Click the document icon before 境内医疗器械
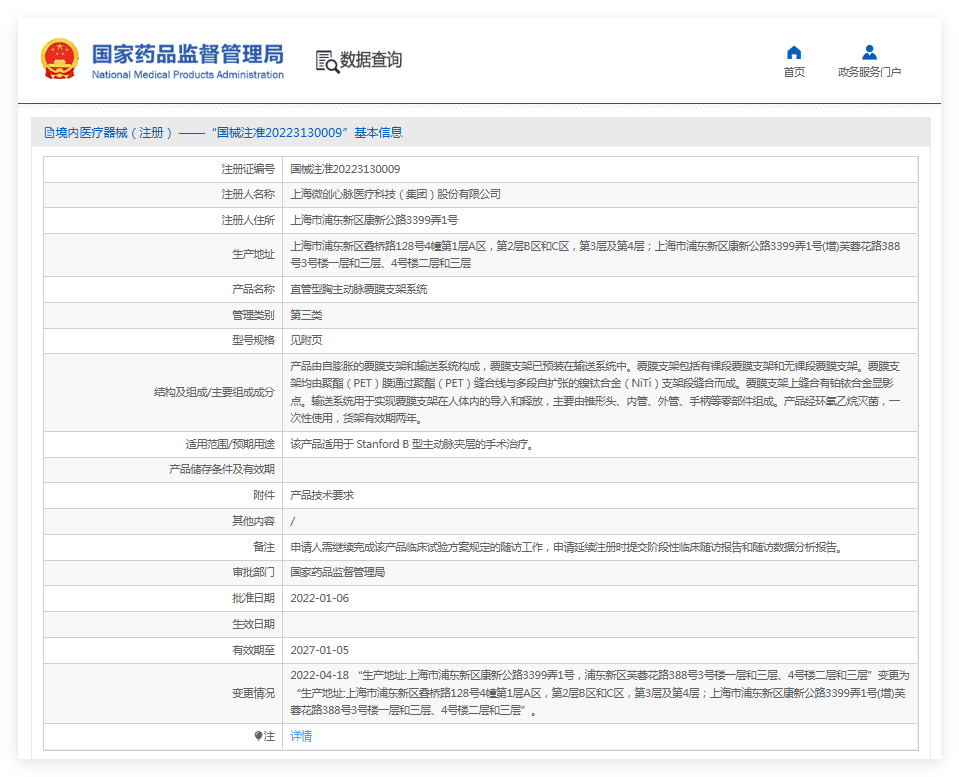Screen dimensions: 959x777 point(48,133)
